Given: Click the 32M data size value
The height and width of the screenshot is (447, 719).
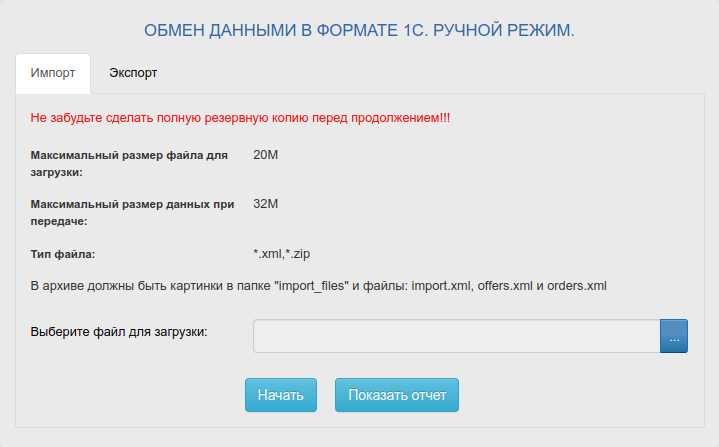Looking at the screenshot, I should click(x=266, y=204).
